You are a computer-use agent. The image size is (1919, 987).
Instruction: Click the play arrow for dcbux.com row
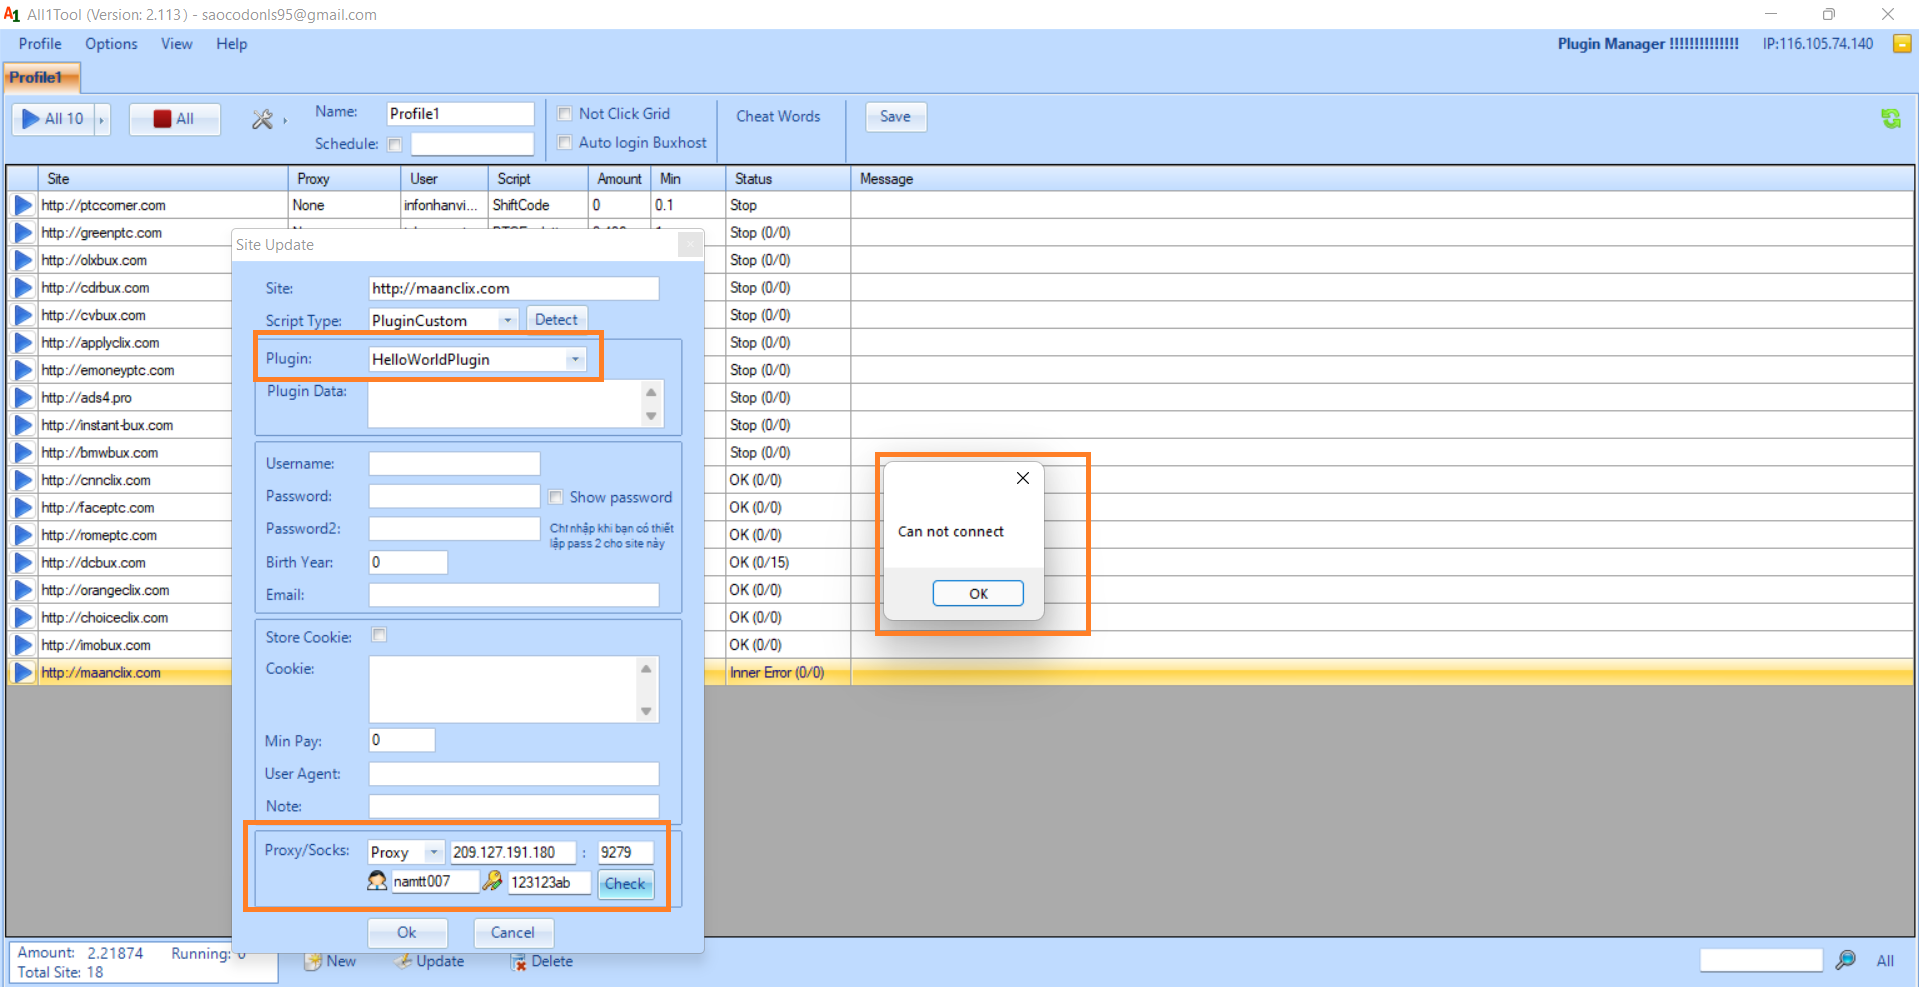click(22, 563)
